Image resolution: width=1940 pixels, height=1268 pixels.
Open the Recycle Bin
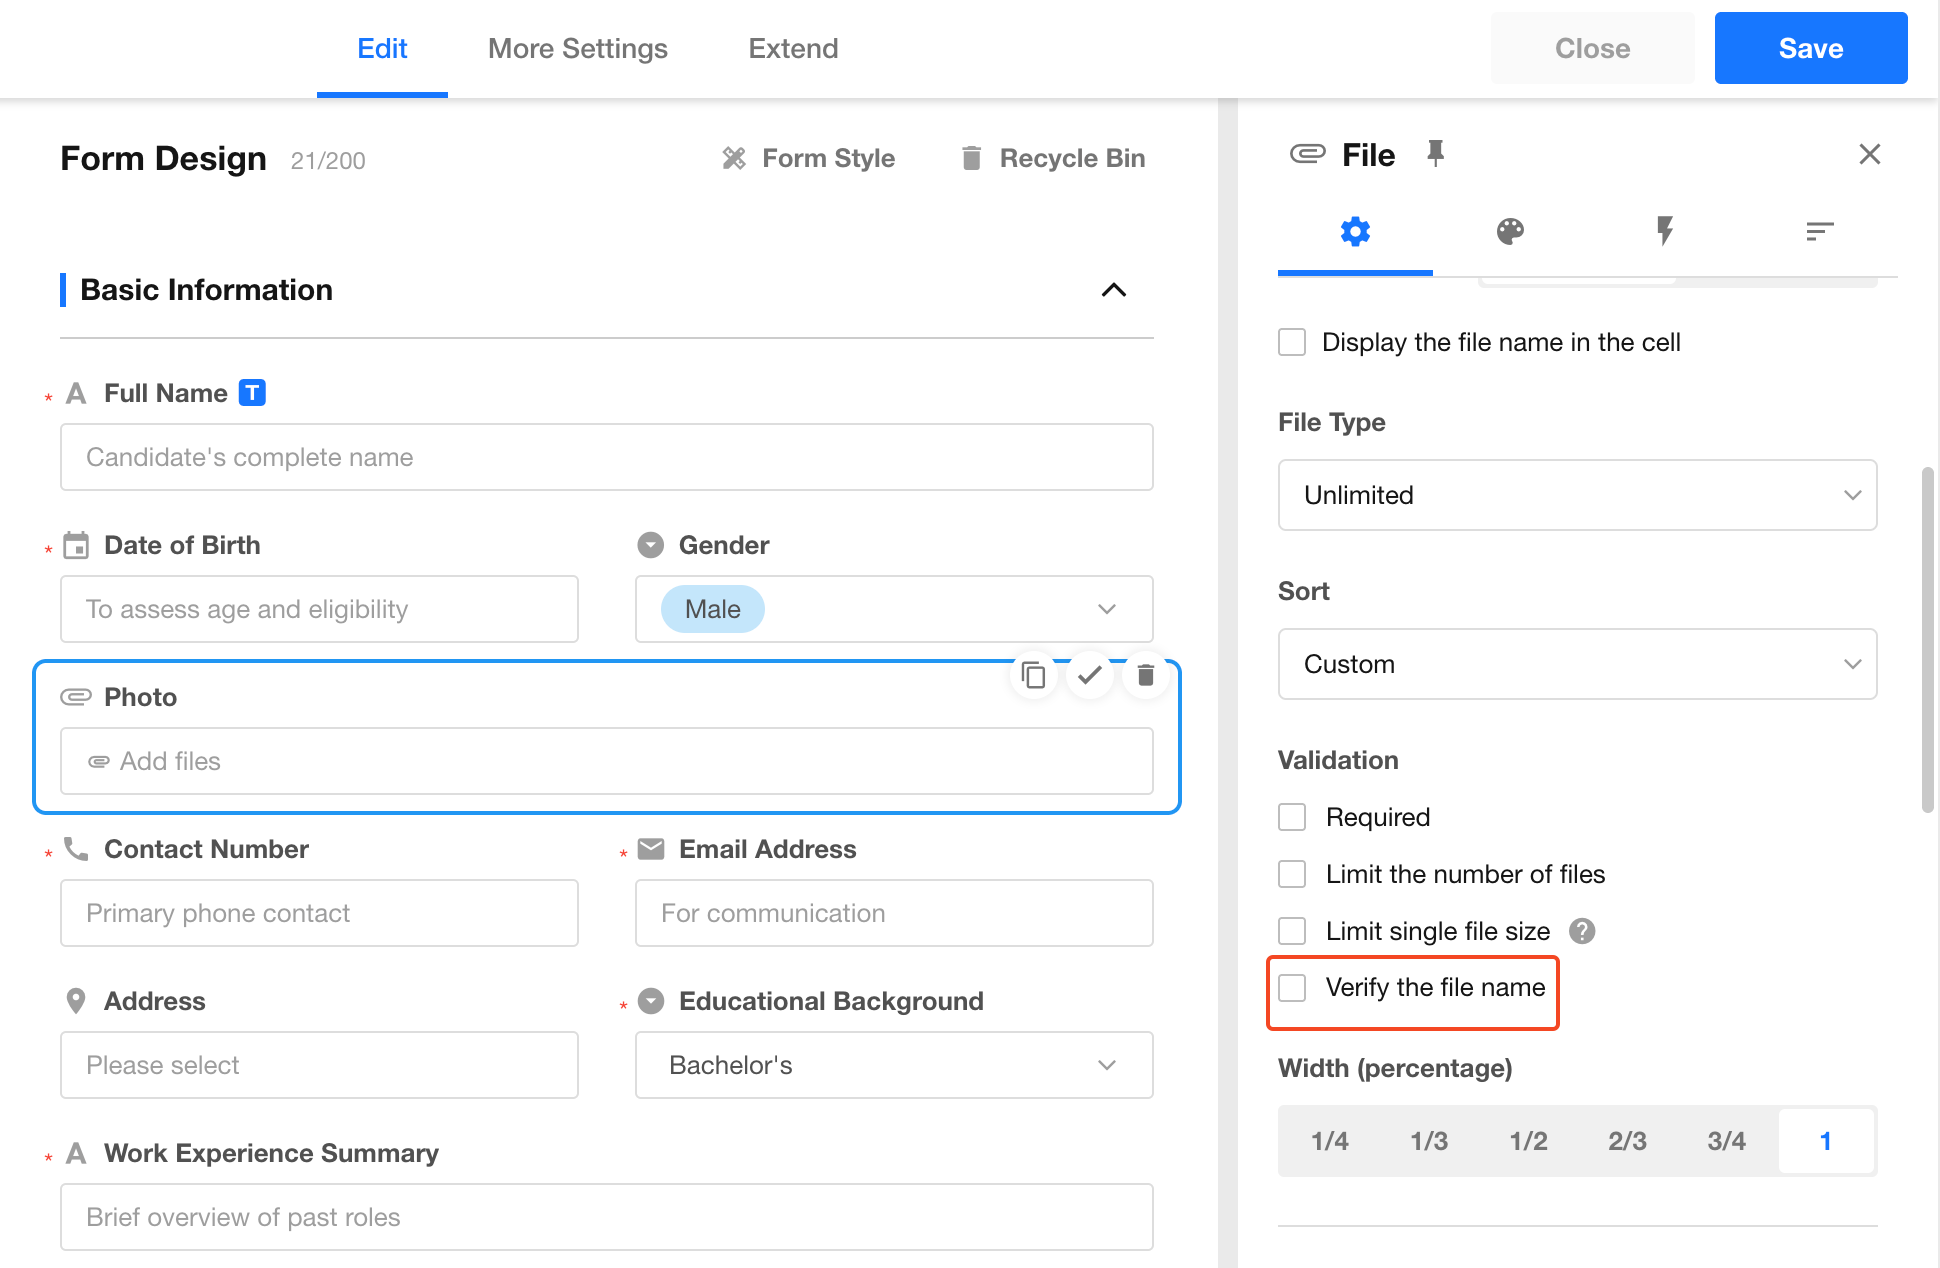pyautogui.click(x=1052, y=158)
